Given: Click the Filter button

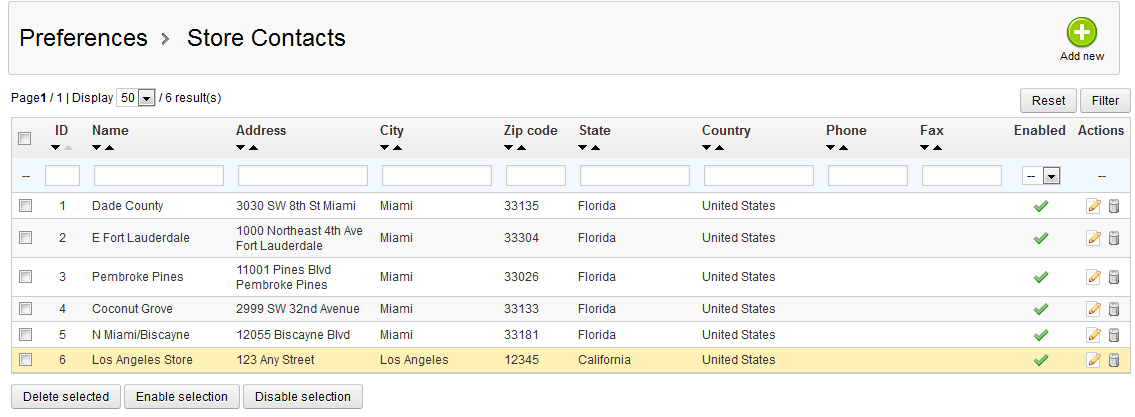Looking at the screenshot, I should 1105,101.
